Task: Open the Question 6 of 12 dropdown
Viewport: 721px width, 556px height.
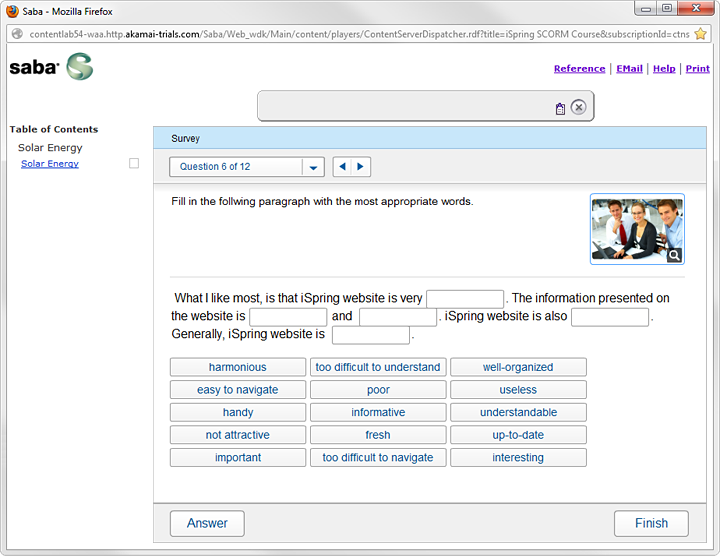Action: coord(247,166)
